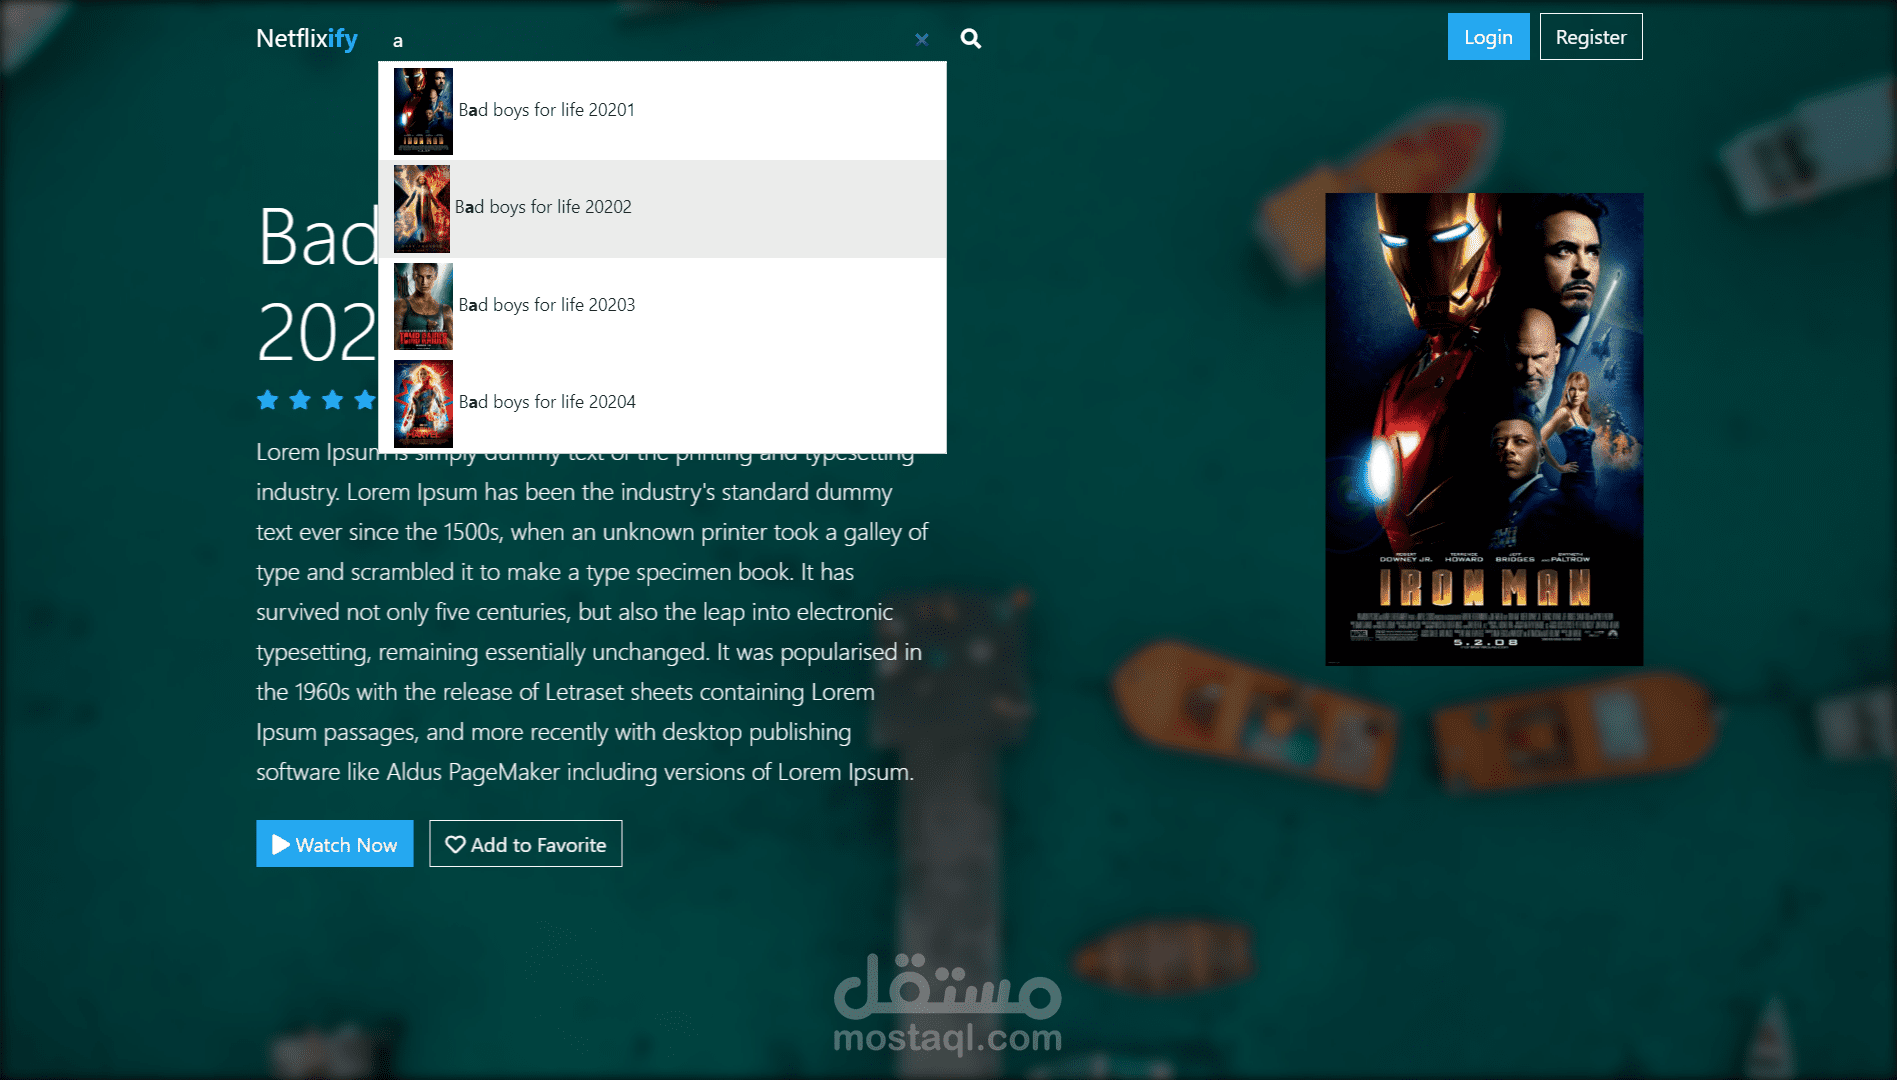This screenshot has width=1897, height=1080.
Task: Select suggestion "Bad boys for life 20202"
Action: [662, 208]
